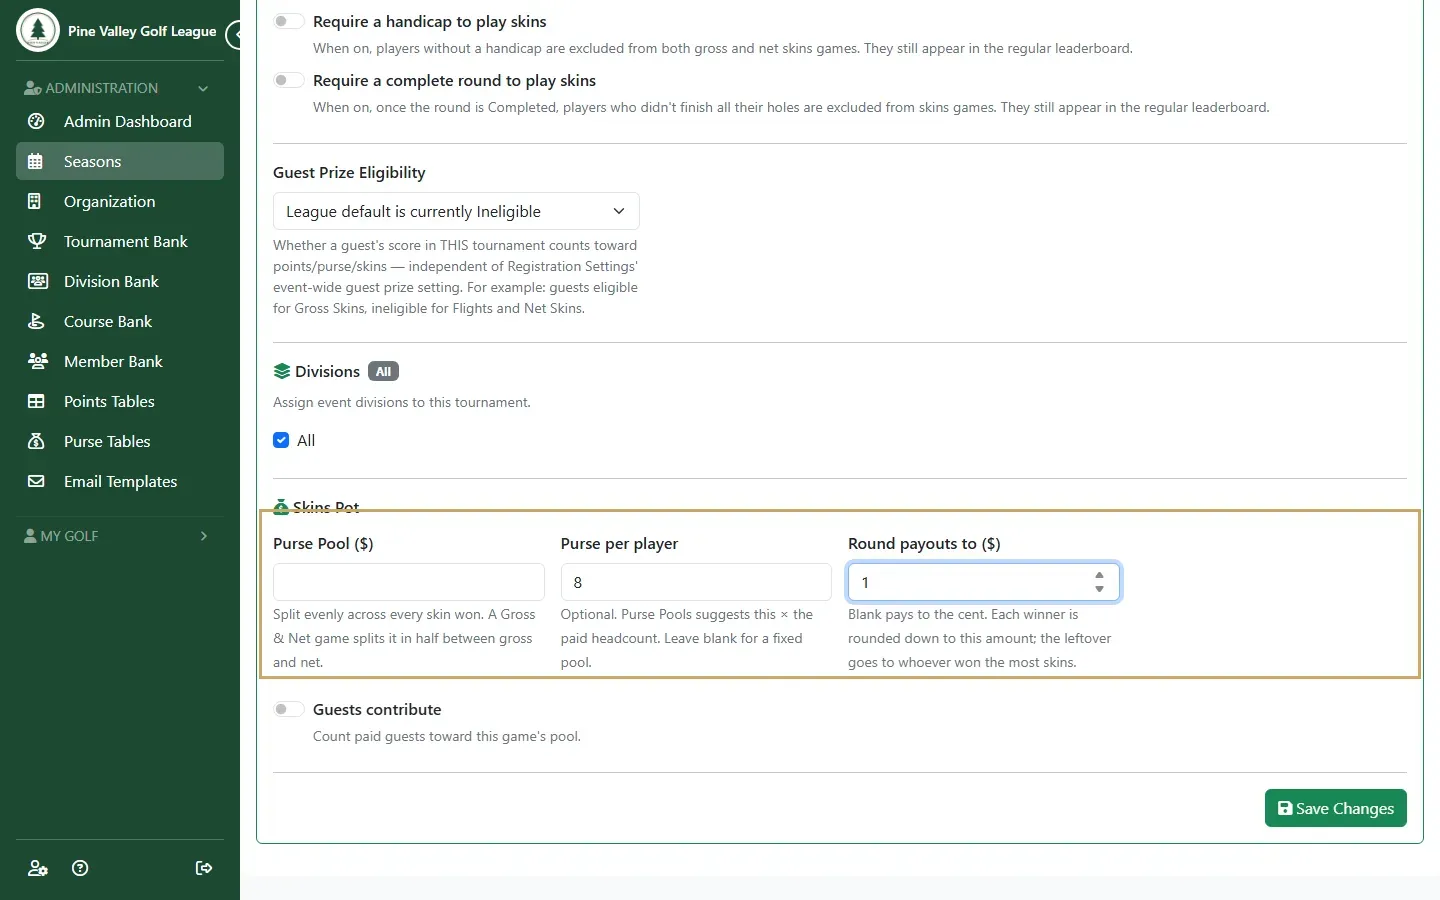Click the Course Bank golf icon
Viewport: 1440px width, 900px height.
36,321
